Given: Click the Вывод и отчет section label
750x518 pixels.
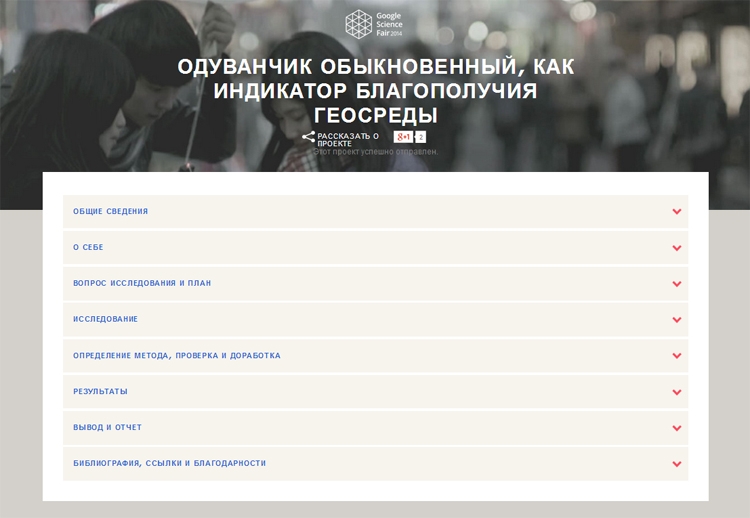Looking at the screenshot, I should pyautogui.click(x=107, y=428).
